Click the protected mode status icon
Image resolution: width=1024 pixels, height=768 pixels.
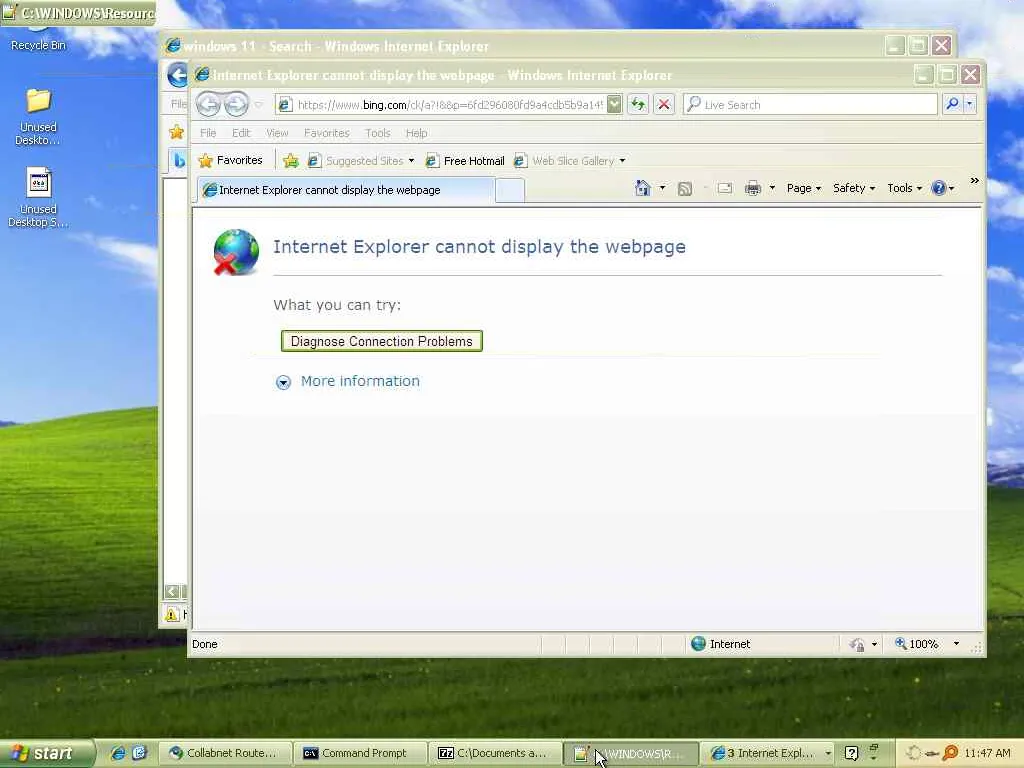(x=857, y=645)
